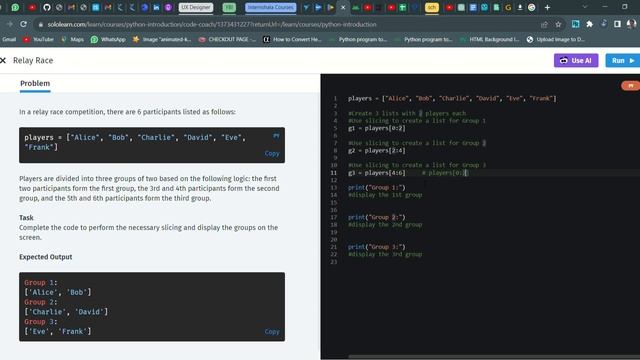Open the WhatsApp bookmark
Viewport: 640px width, 360px height.
point(108,40)
